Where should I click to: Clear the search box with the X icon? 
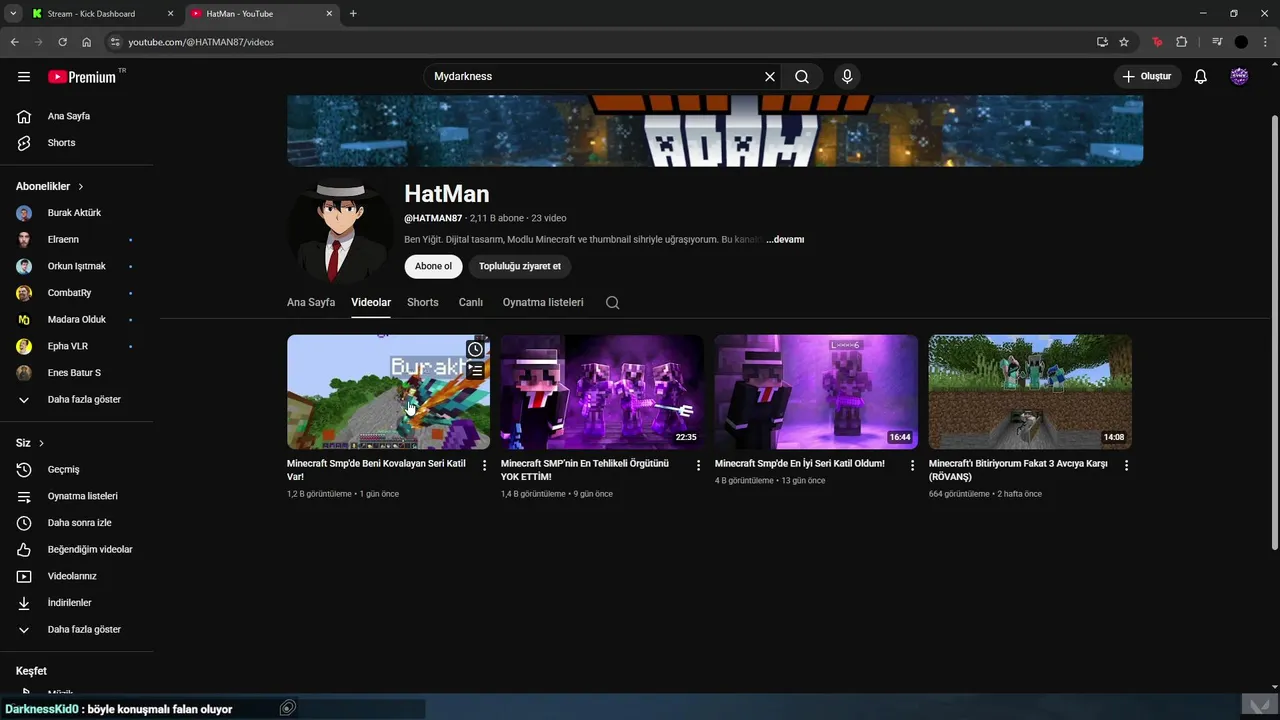(x=770, y=76)
